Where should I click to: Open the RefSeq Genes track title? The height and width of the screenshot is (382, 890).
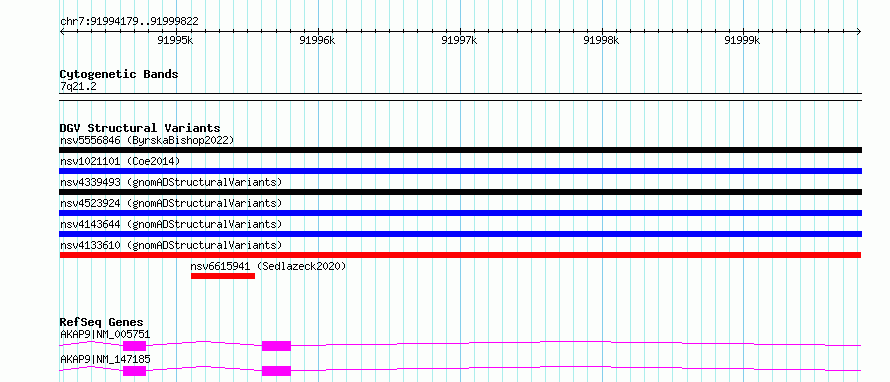pos(102,322)
